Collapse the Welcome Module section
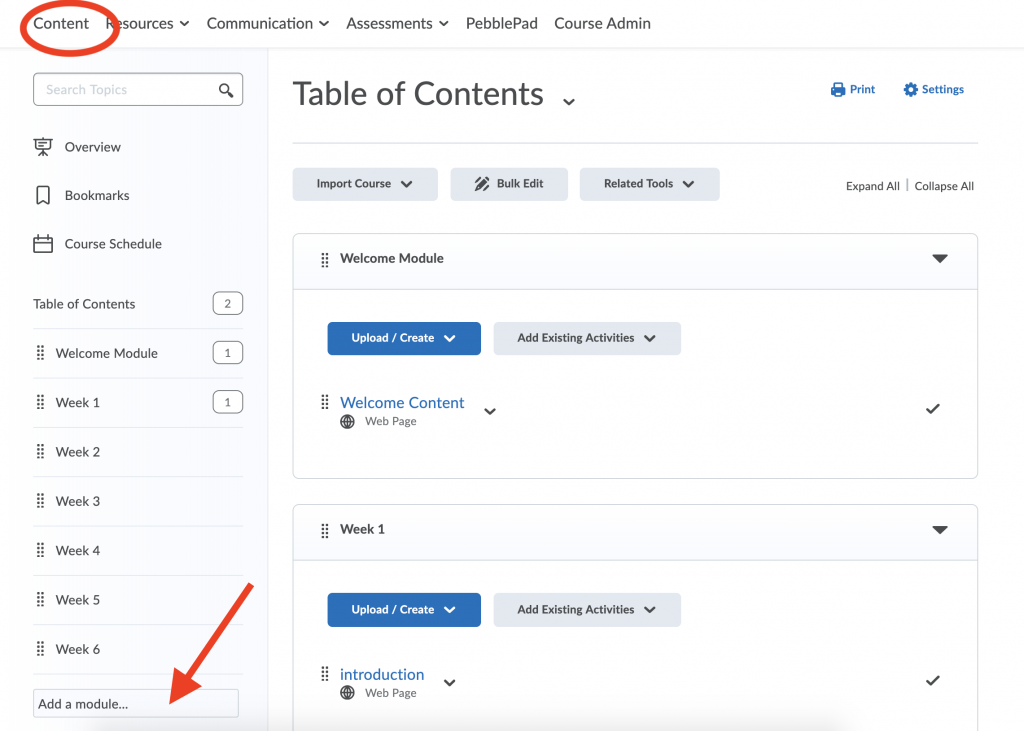This screenshot has height=731, width=1024. 940,258
